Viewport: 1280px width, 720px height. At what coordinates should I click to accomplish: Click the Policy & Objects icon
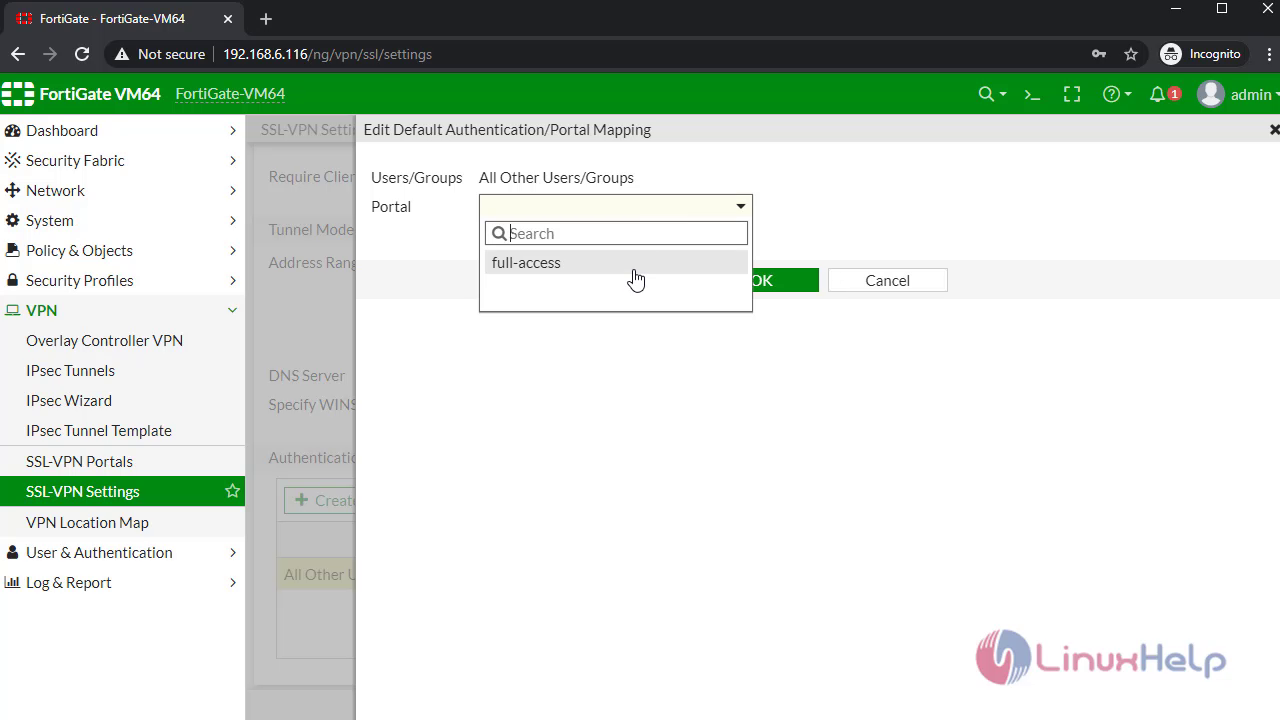click(x=13, y=250)
